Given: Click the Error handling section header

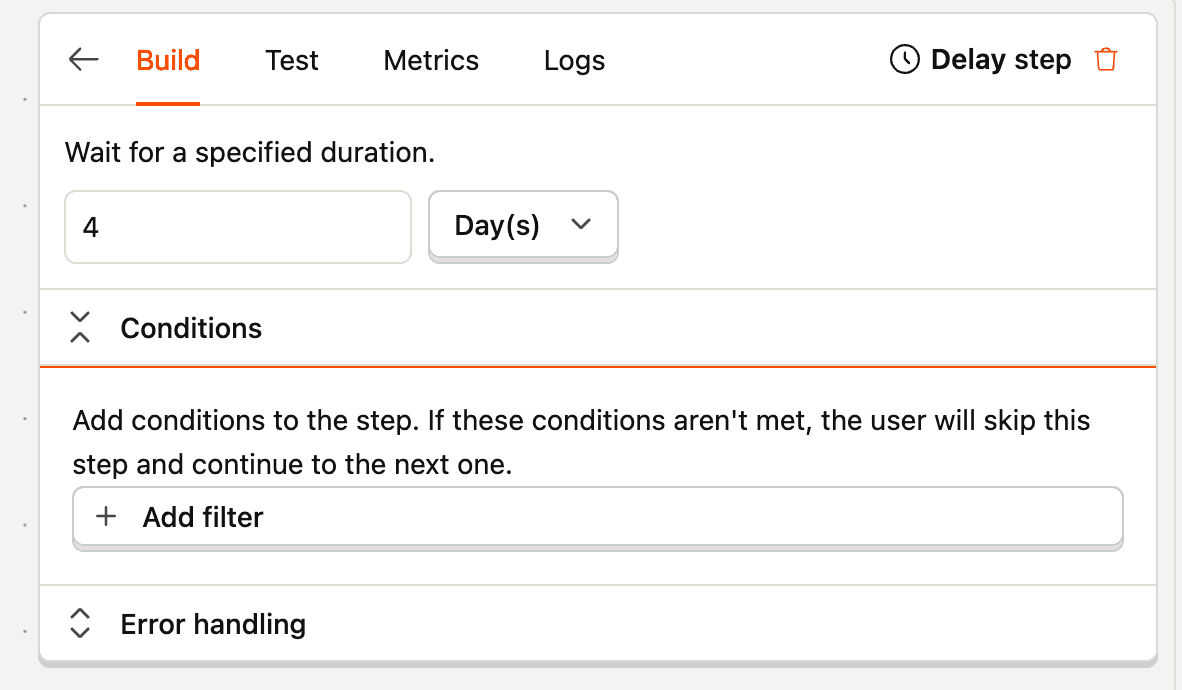Looking at the screenshot, I should coord(212,623).
